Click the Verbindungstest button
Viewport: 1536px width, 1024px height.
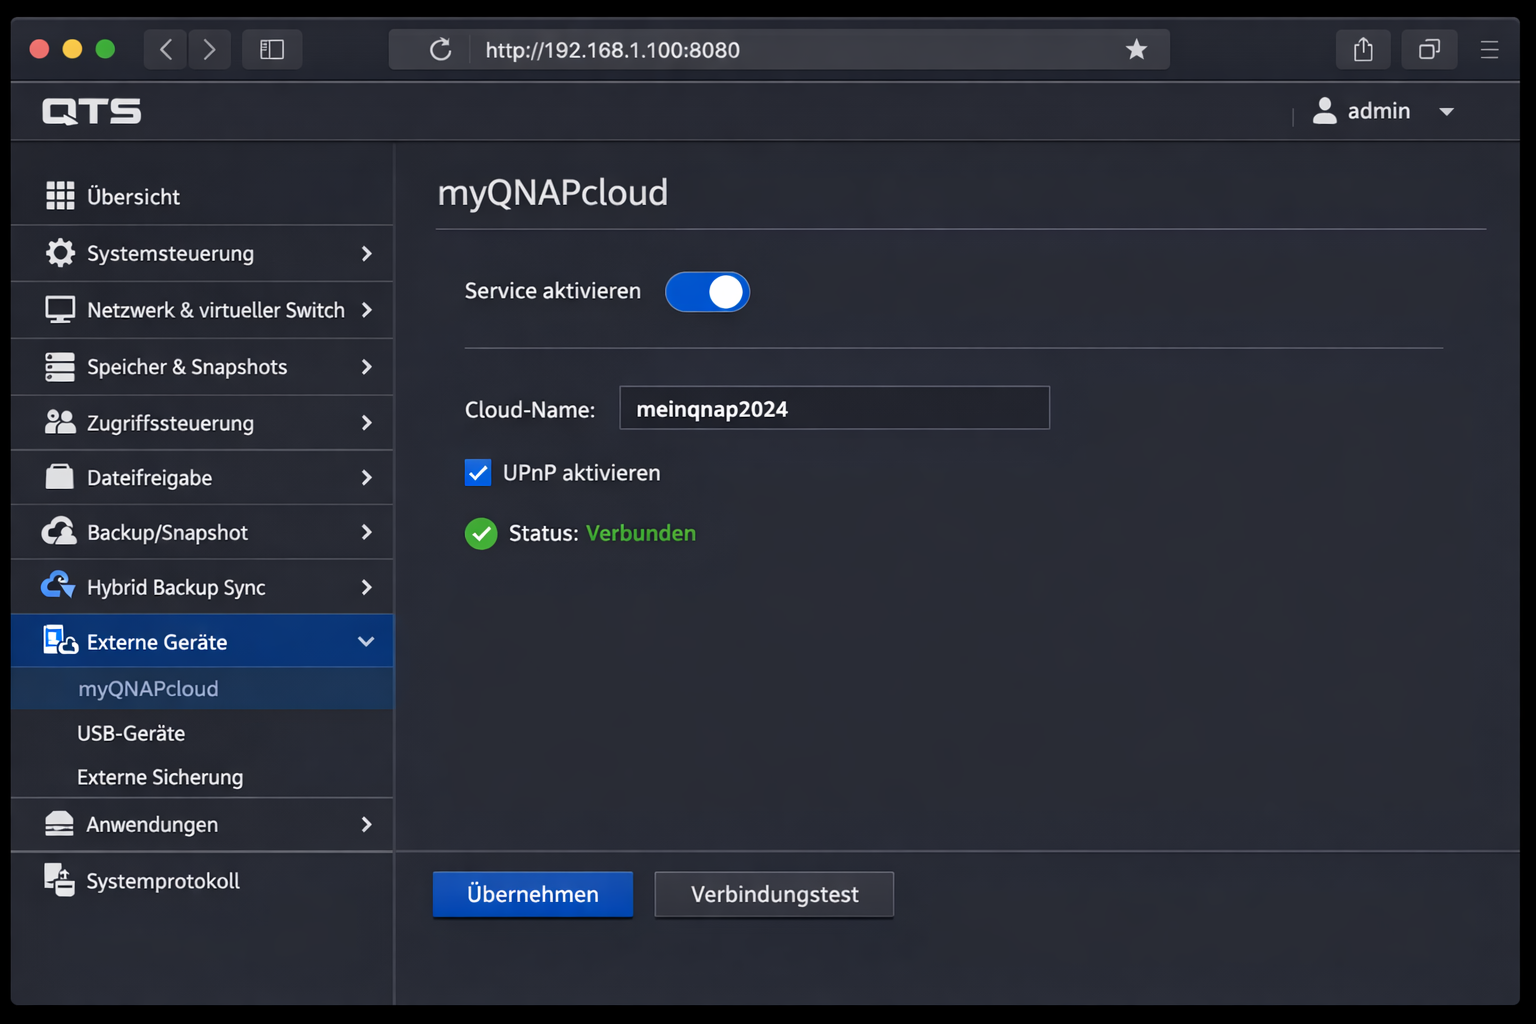(x=775, y=894)
